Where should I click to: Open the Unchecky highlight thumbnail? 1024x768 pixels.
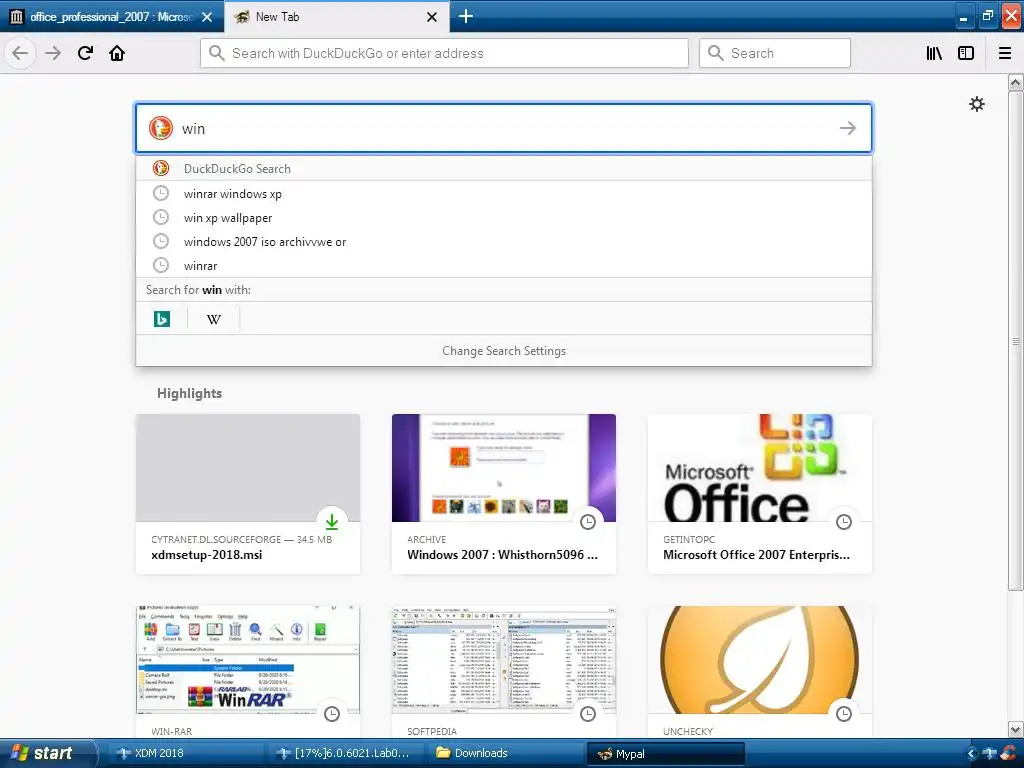pyautogui.click(x=760, y=660)
